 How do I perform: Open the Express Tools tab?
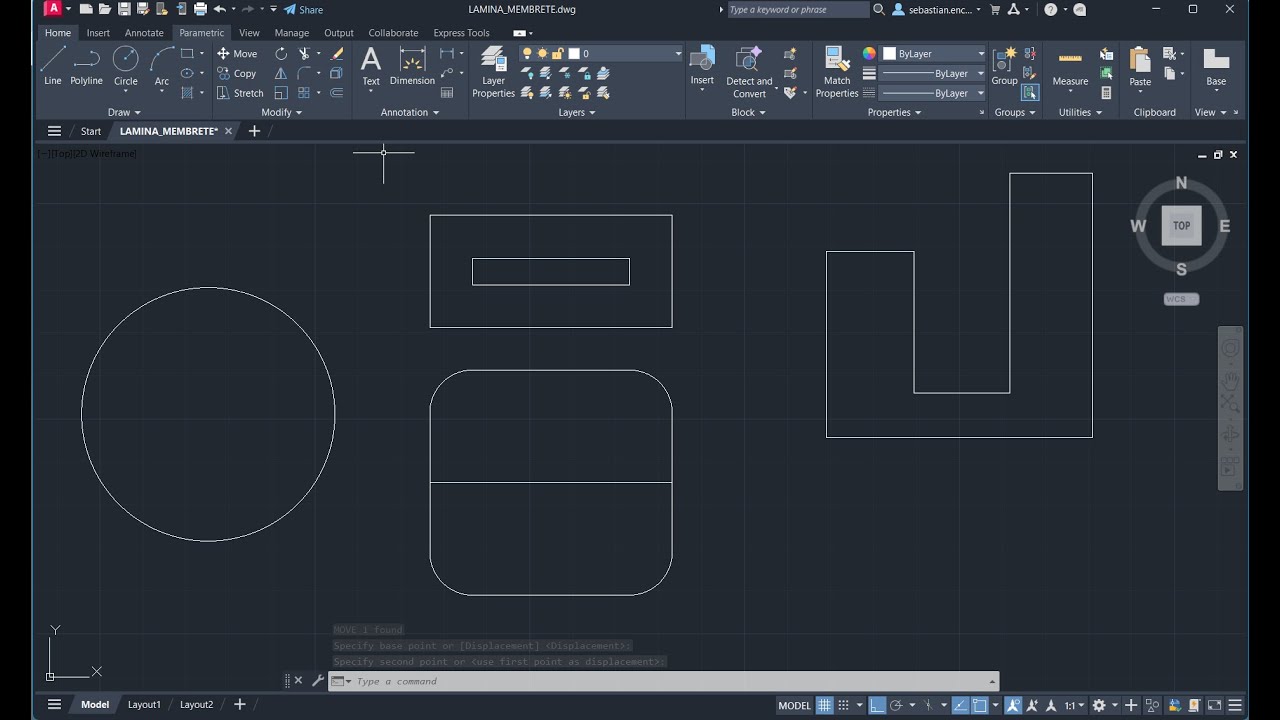[x=461, y=33]
